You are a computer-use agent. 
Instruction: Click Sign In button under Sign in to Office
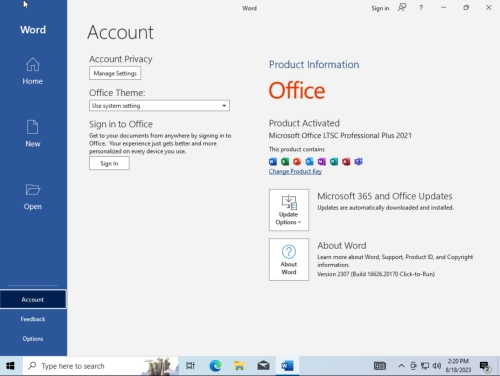(x=109, y=163)
